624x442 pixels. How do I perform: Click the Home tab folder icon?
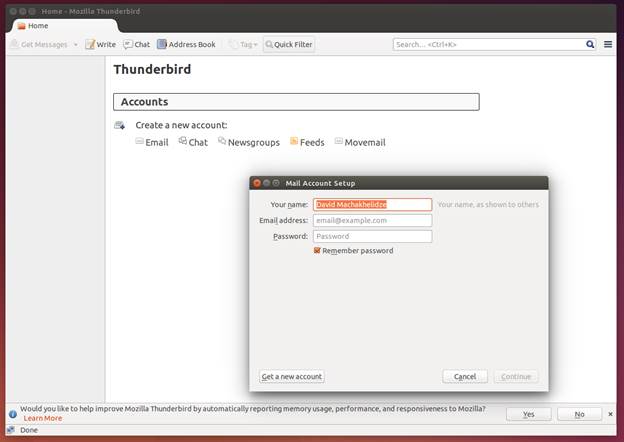(x=21, y=26)
